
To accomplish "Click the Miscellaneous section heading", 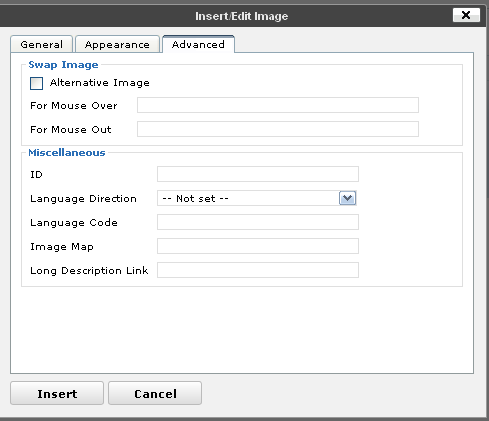I will pos(67,153).
